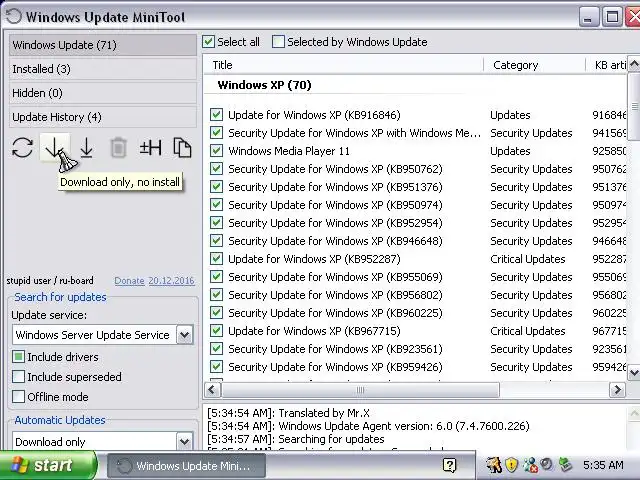Uncheck Windows Media Player 11 update
The height and width of the screenshot is (480, 640).
point(216,151)
